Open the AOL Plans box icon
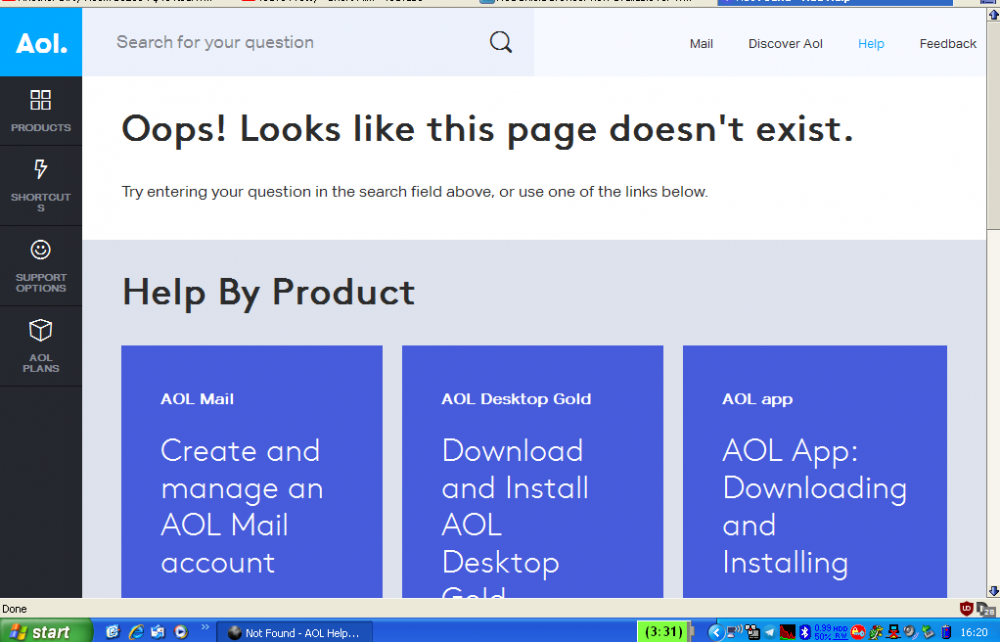The width and height of the screenshot is (1000, 642). coord(41,330)
